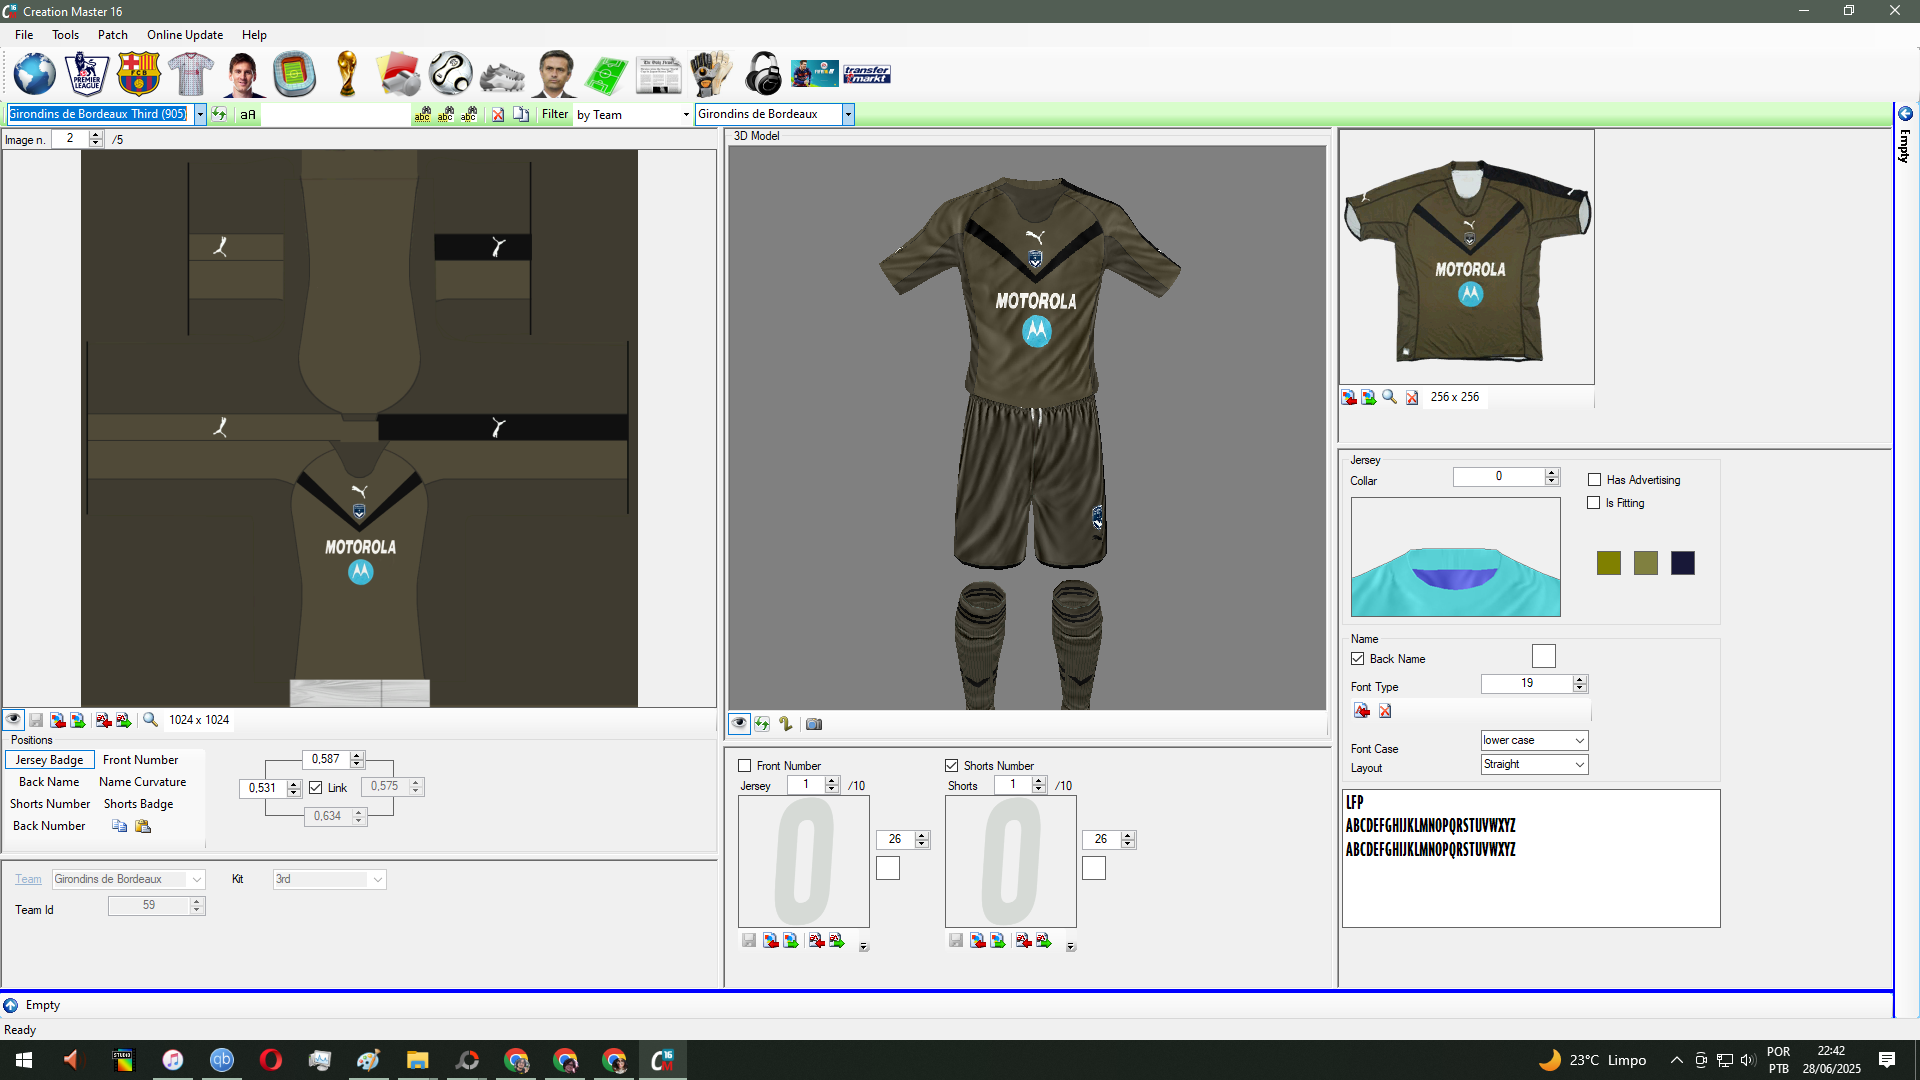The image size is (1920, 1080).
Task: Open the Font Case lower case dropdown
Action: (1535, 741)
